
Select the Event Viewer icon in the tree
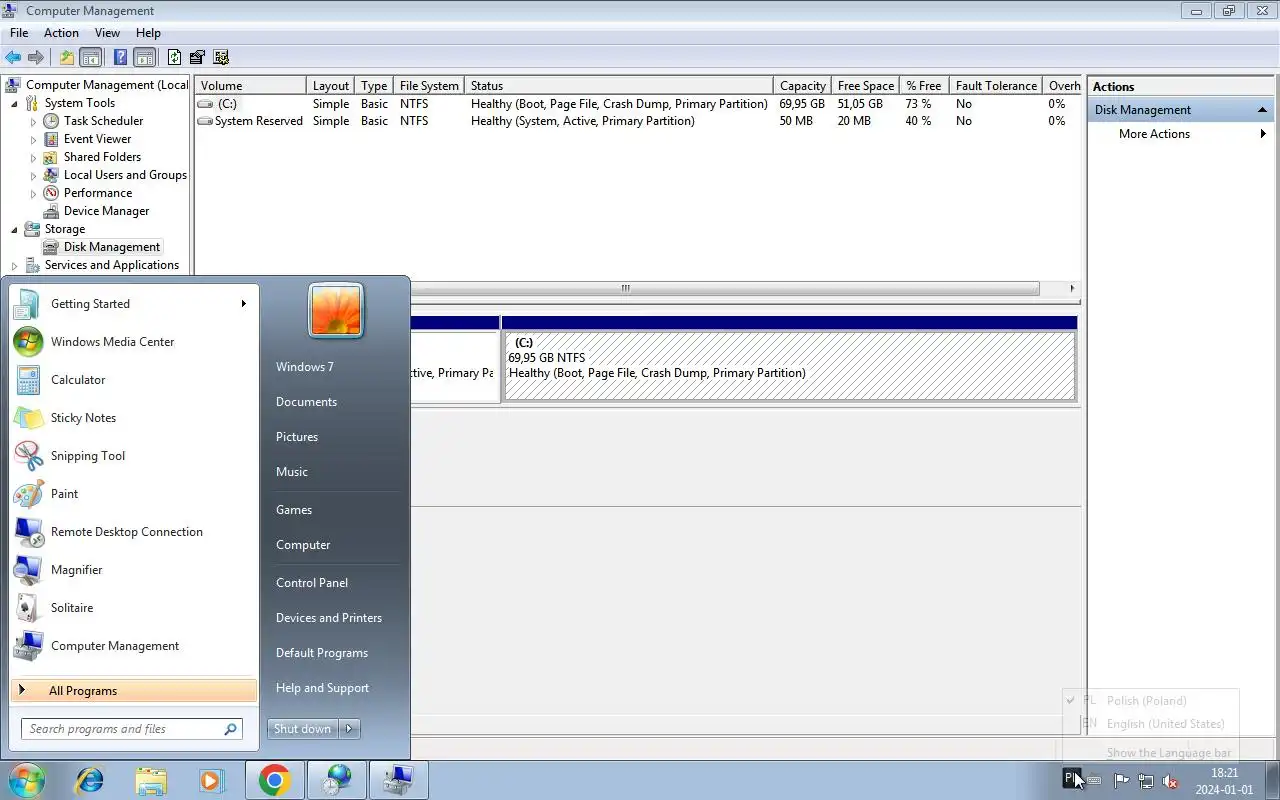(x=51, y=139)
